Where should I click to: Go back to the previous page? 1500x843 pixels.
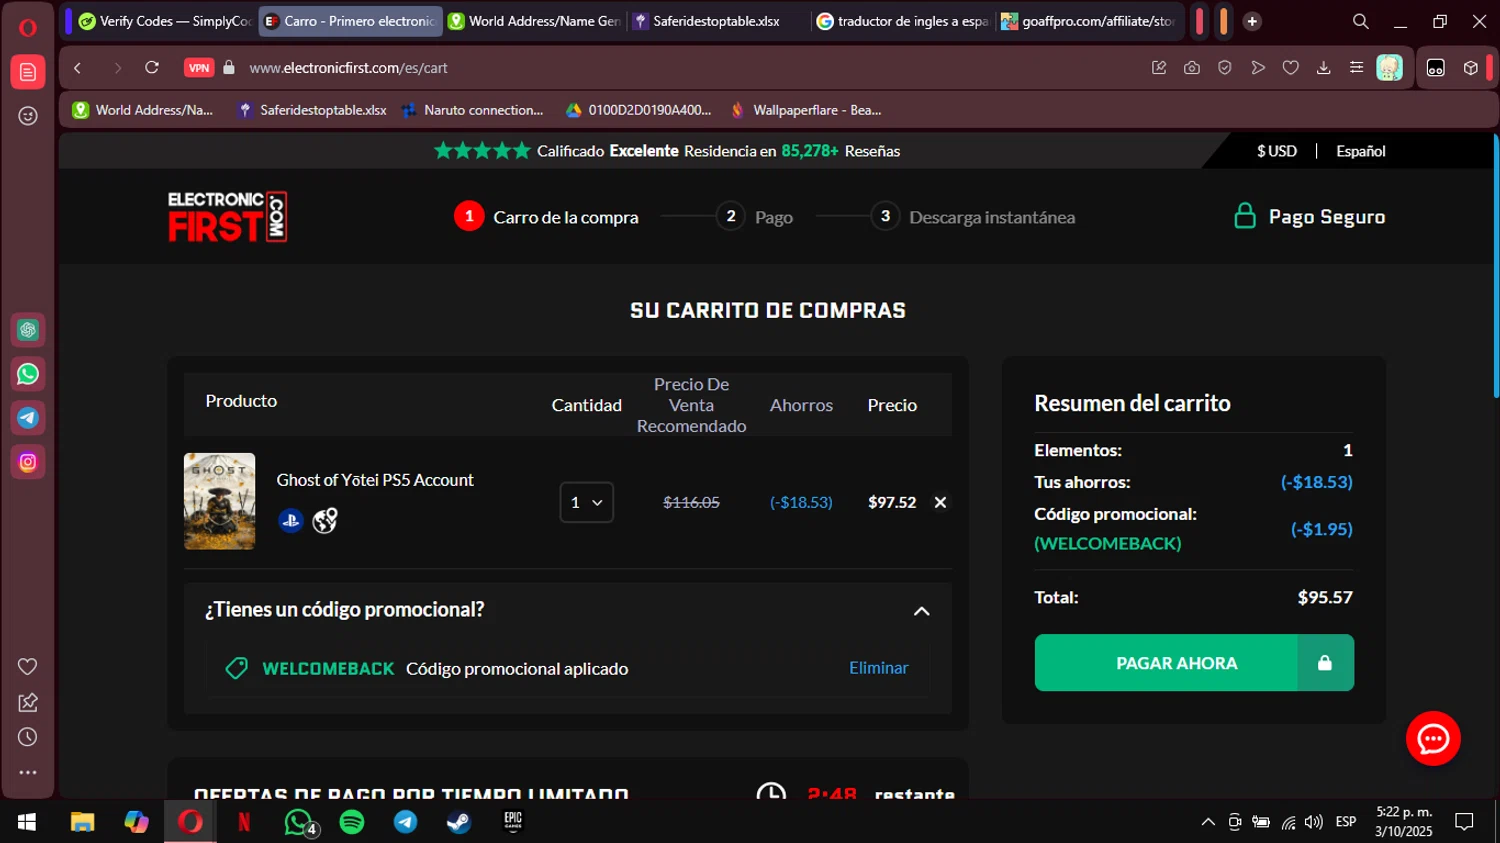click(78, 68)
